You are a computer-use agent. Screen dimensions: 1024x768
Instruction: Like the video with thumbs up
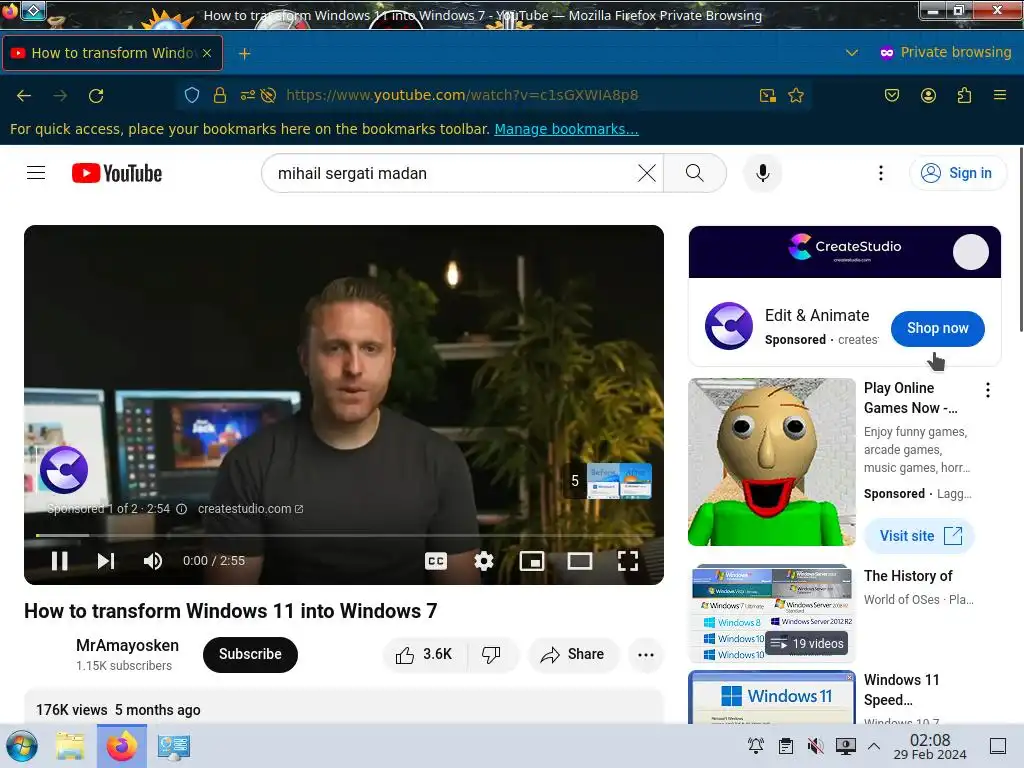[424, 654]
